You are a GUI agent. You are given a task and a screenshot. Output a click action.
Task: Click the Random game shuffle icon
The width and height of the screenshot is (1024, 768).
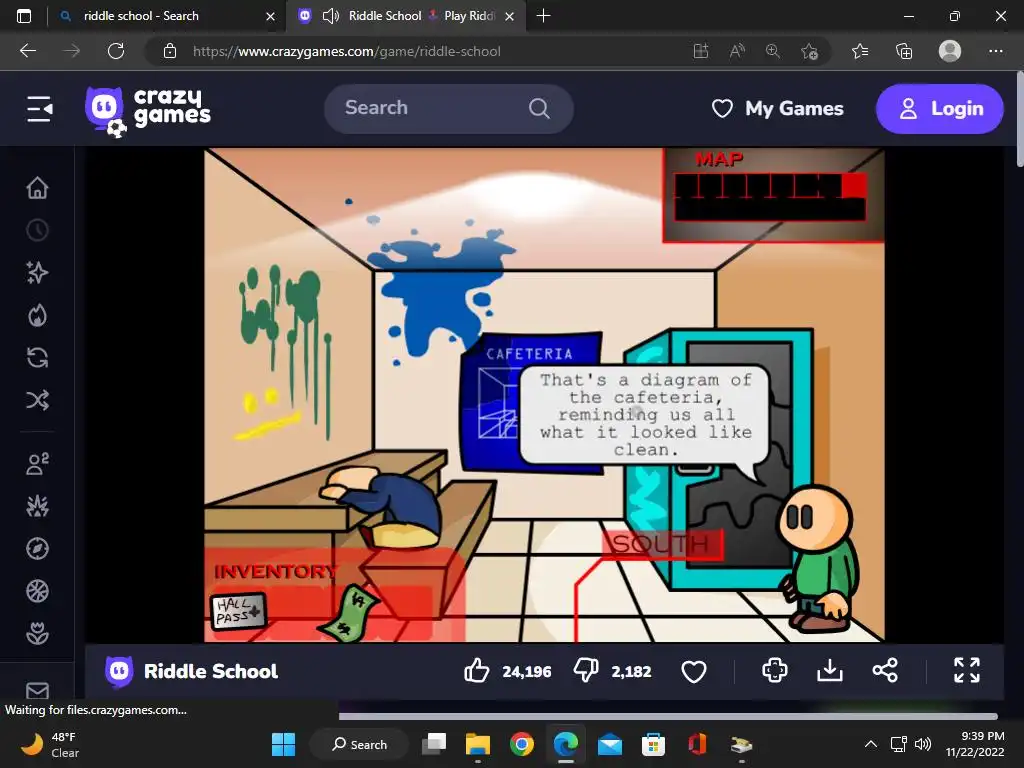coord(37,400)
